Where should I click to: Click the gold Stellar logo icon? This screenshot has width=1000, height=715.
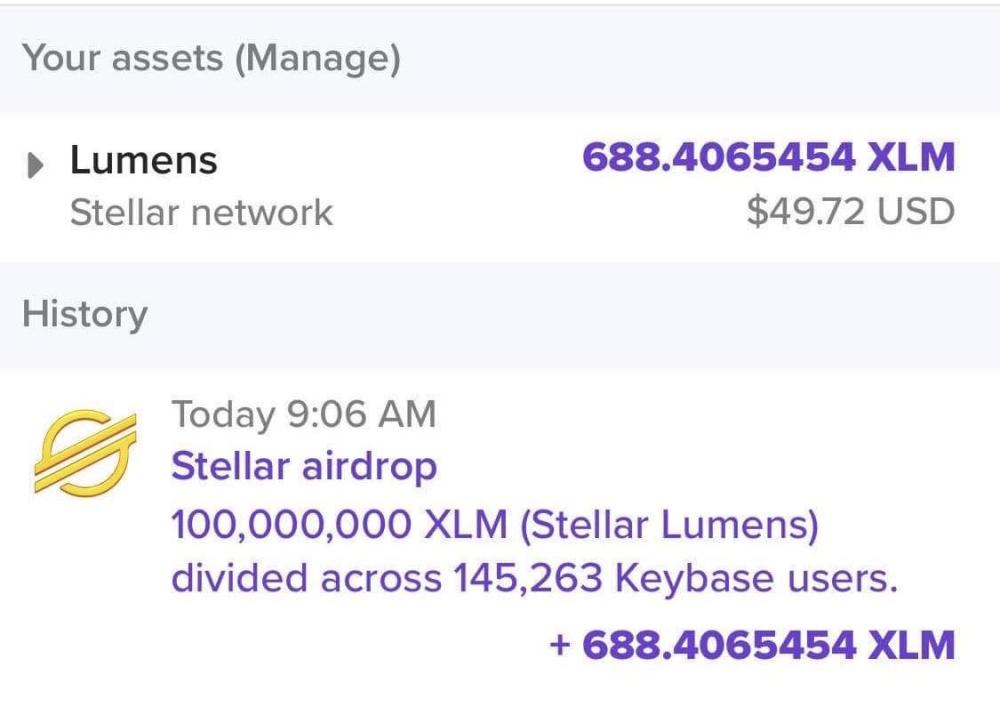(85, 452)
